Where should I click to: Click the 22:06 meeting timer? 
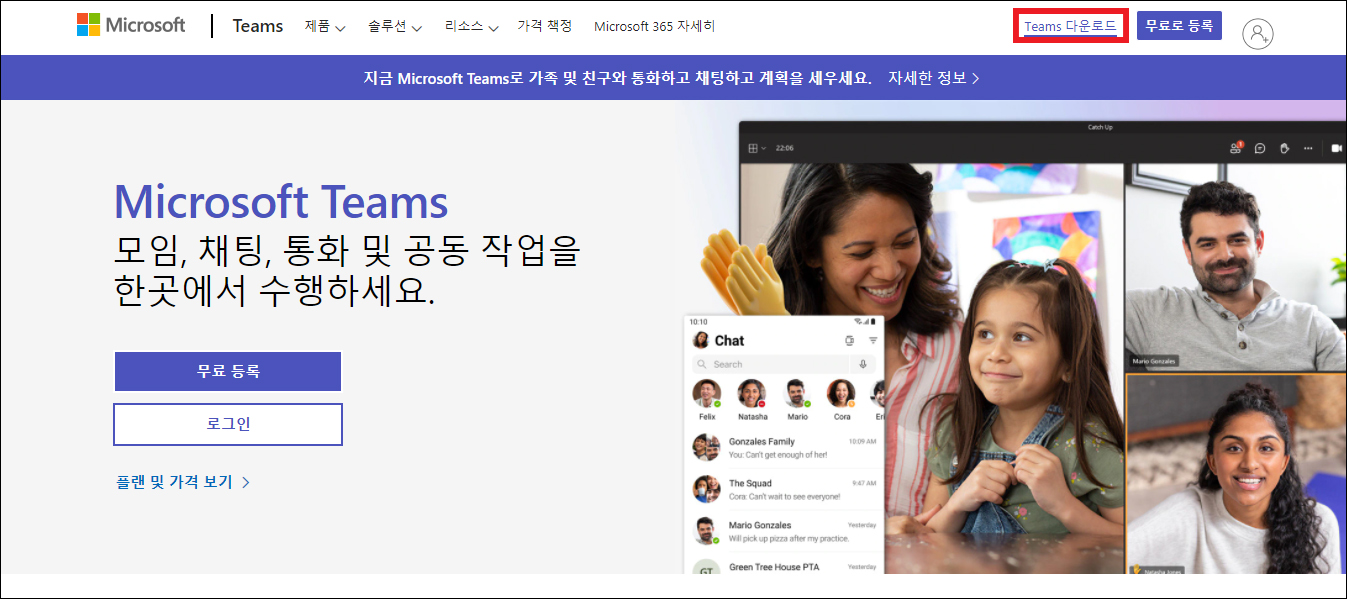click(785, 148)
